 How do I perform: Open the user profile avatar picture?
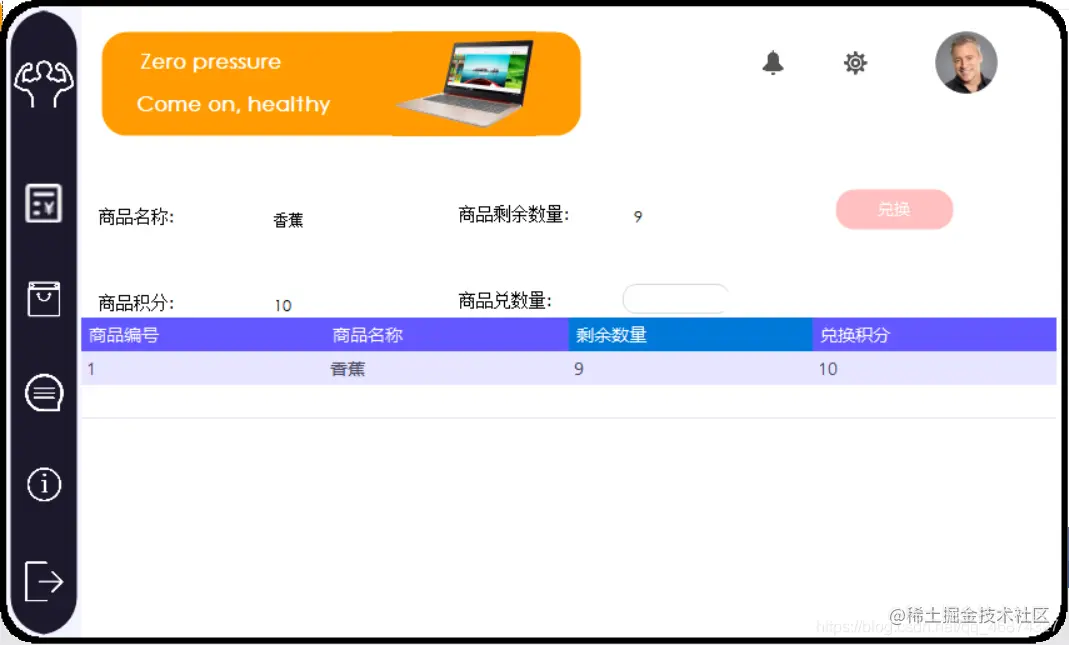click(x=966, y=62)
